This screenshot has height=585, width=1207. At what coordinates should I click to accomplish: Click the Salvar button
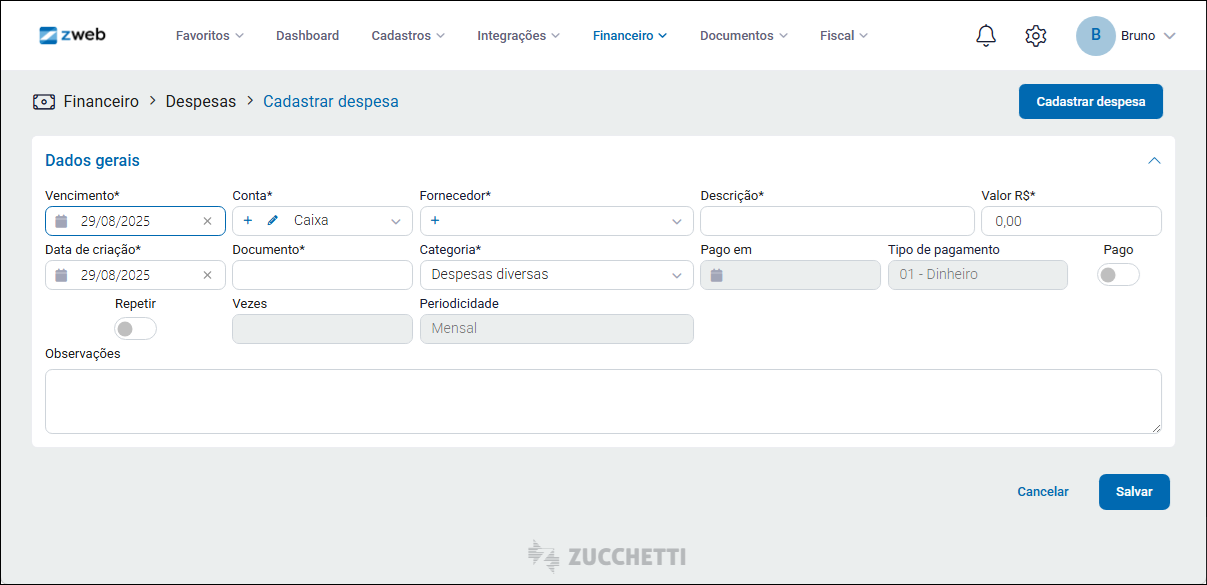click(x=1134, y=492)
